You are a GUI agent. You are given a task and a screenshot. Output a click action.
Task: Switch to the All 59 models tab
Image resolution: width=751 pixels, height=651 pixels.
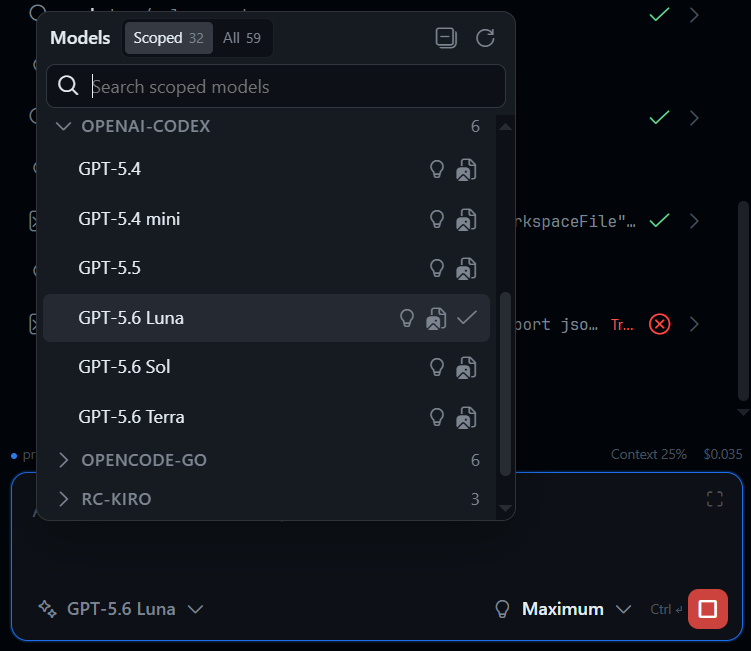click(242, 38)
